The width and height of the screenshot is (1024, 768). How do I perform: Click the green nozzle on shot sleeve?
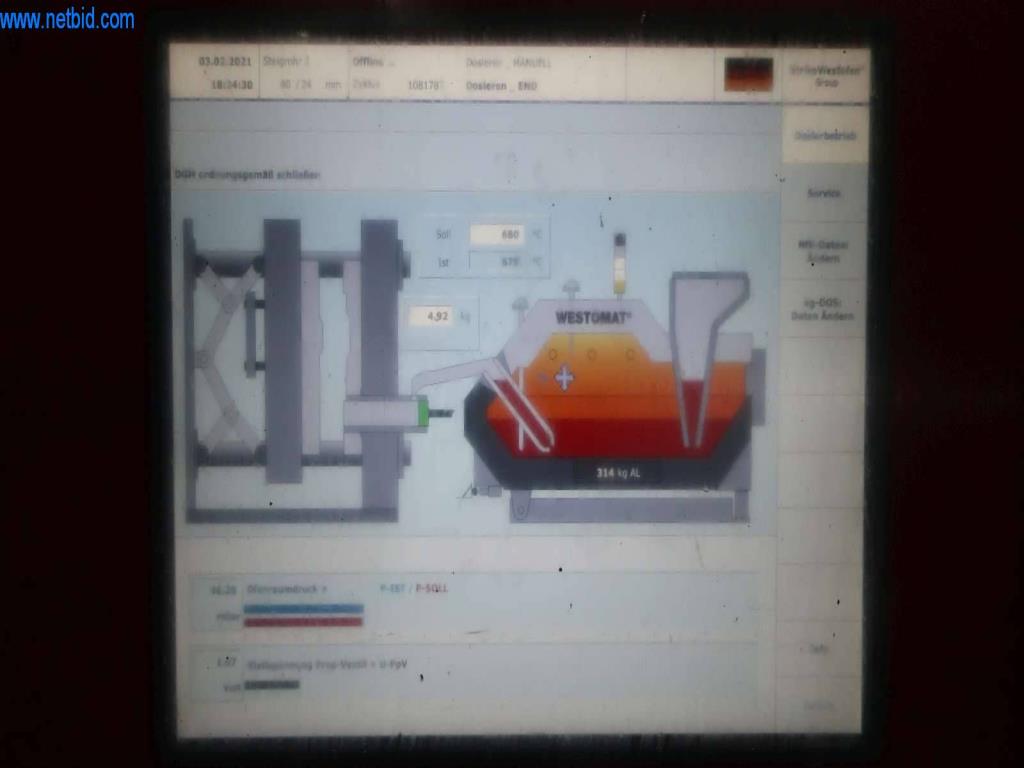(424, 412)
